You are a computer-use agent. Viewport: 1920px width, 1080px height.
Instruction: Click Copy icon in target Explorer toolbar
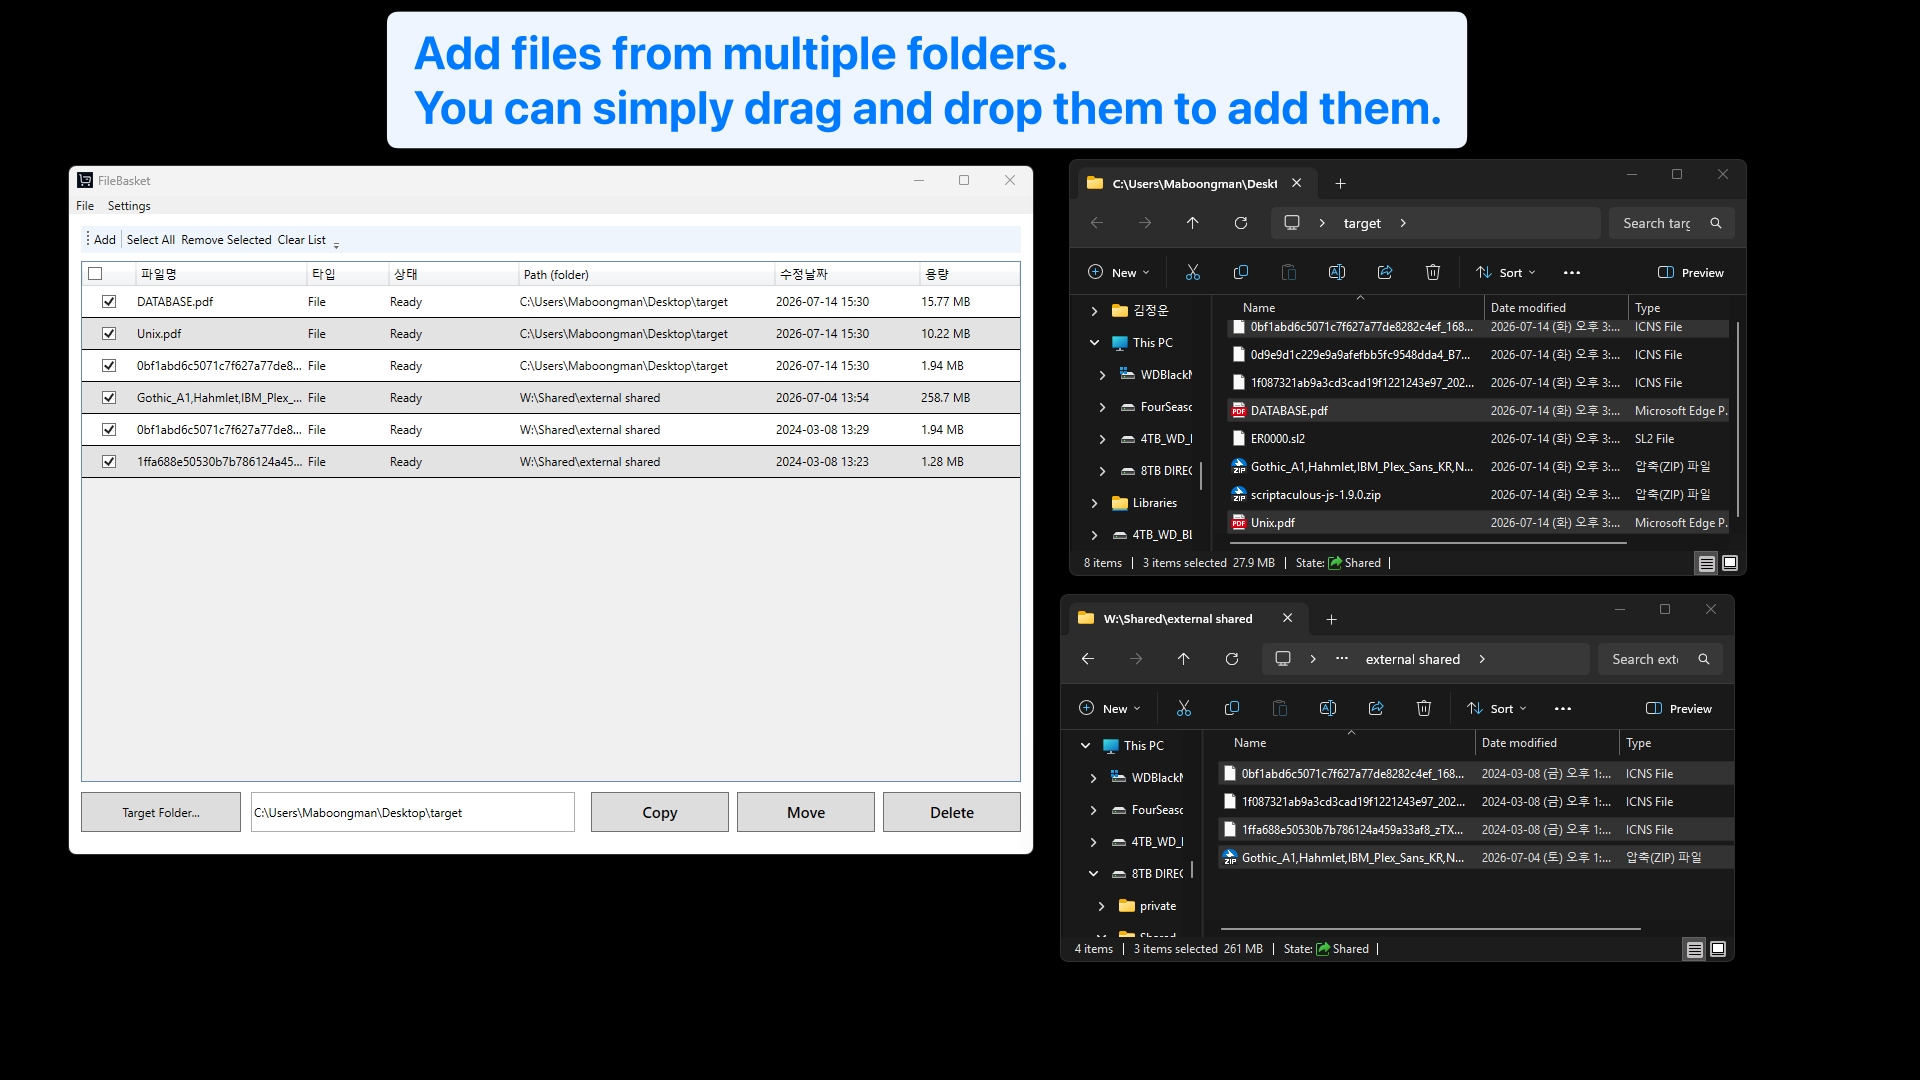[x=1241, y=272]
